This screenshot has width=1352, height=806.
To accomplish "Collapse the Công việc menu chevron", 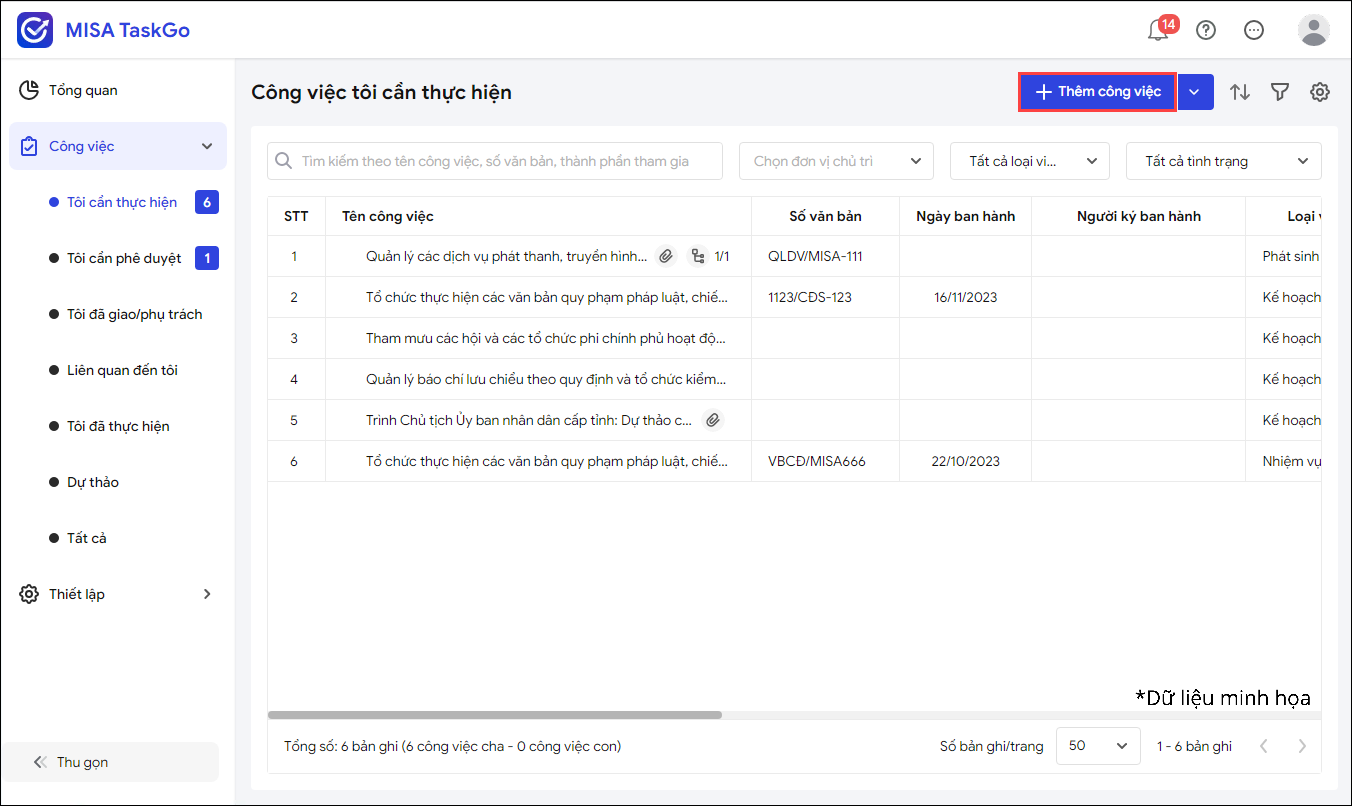I will tap(207, 146).
